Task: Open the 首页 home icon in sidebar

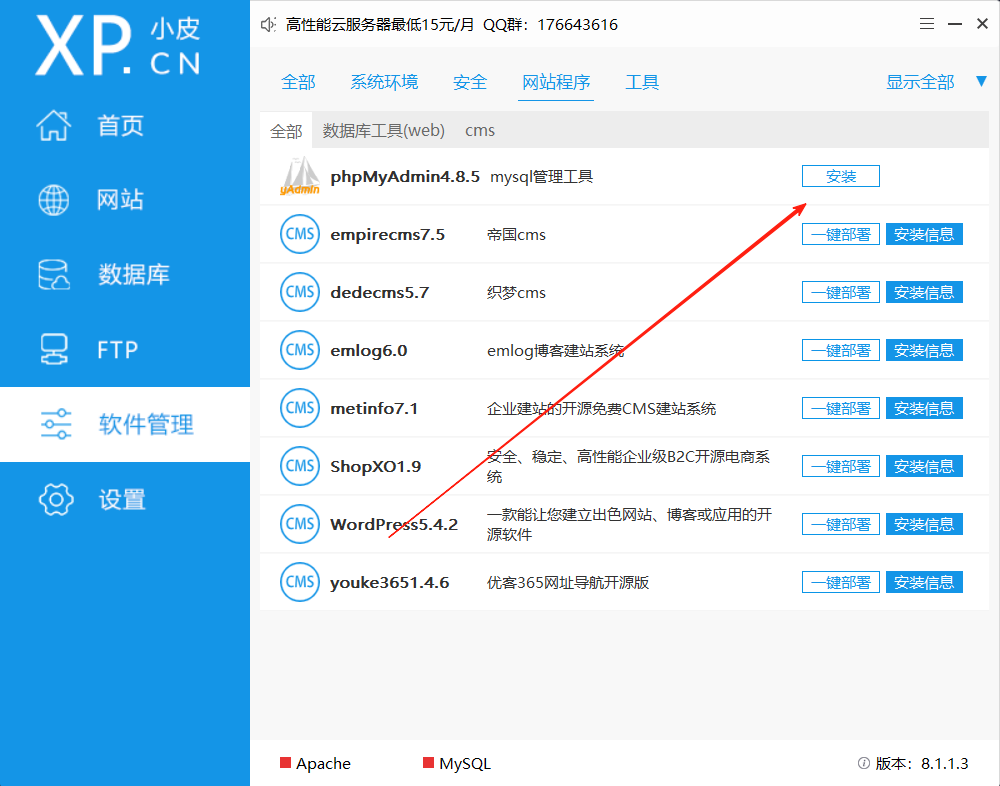Action: point(54,125)
